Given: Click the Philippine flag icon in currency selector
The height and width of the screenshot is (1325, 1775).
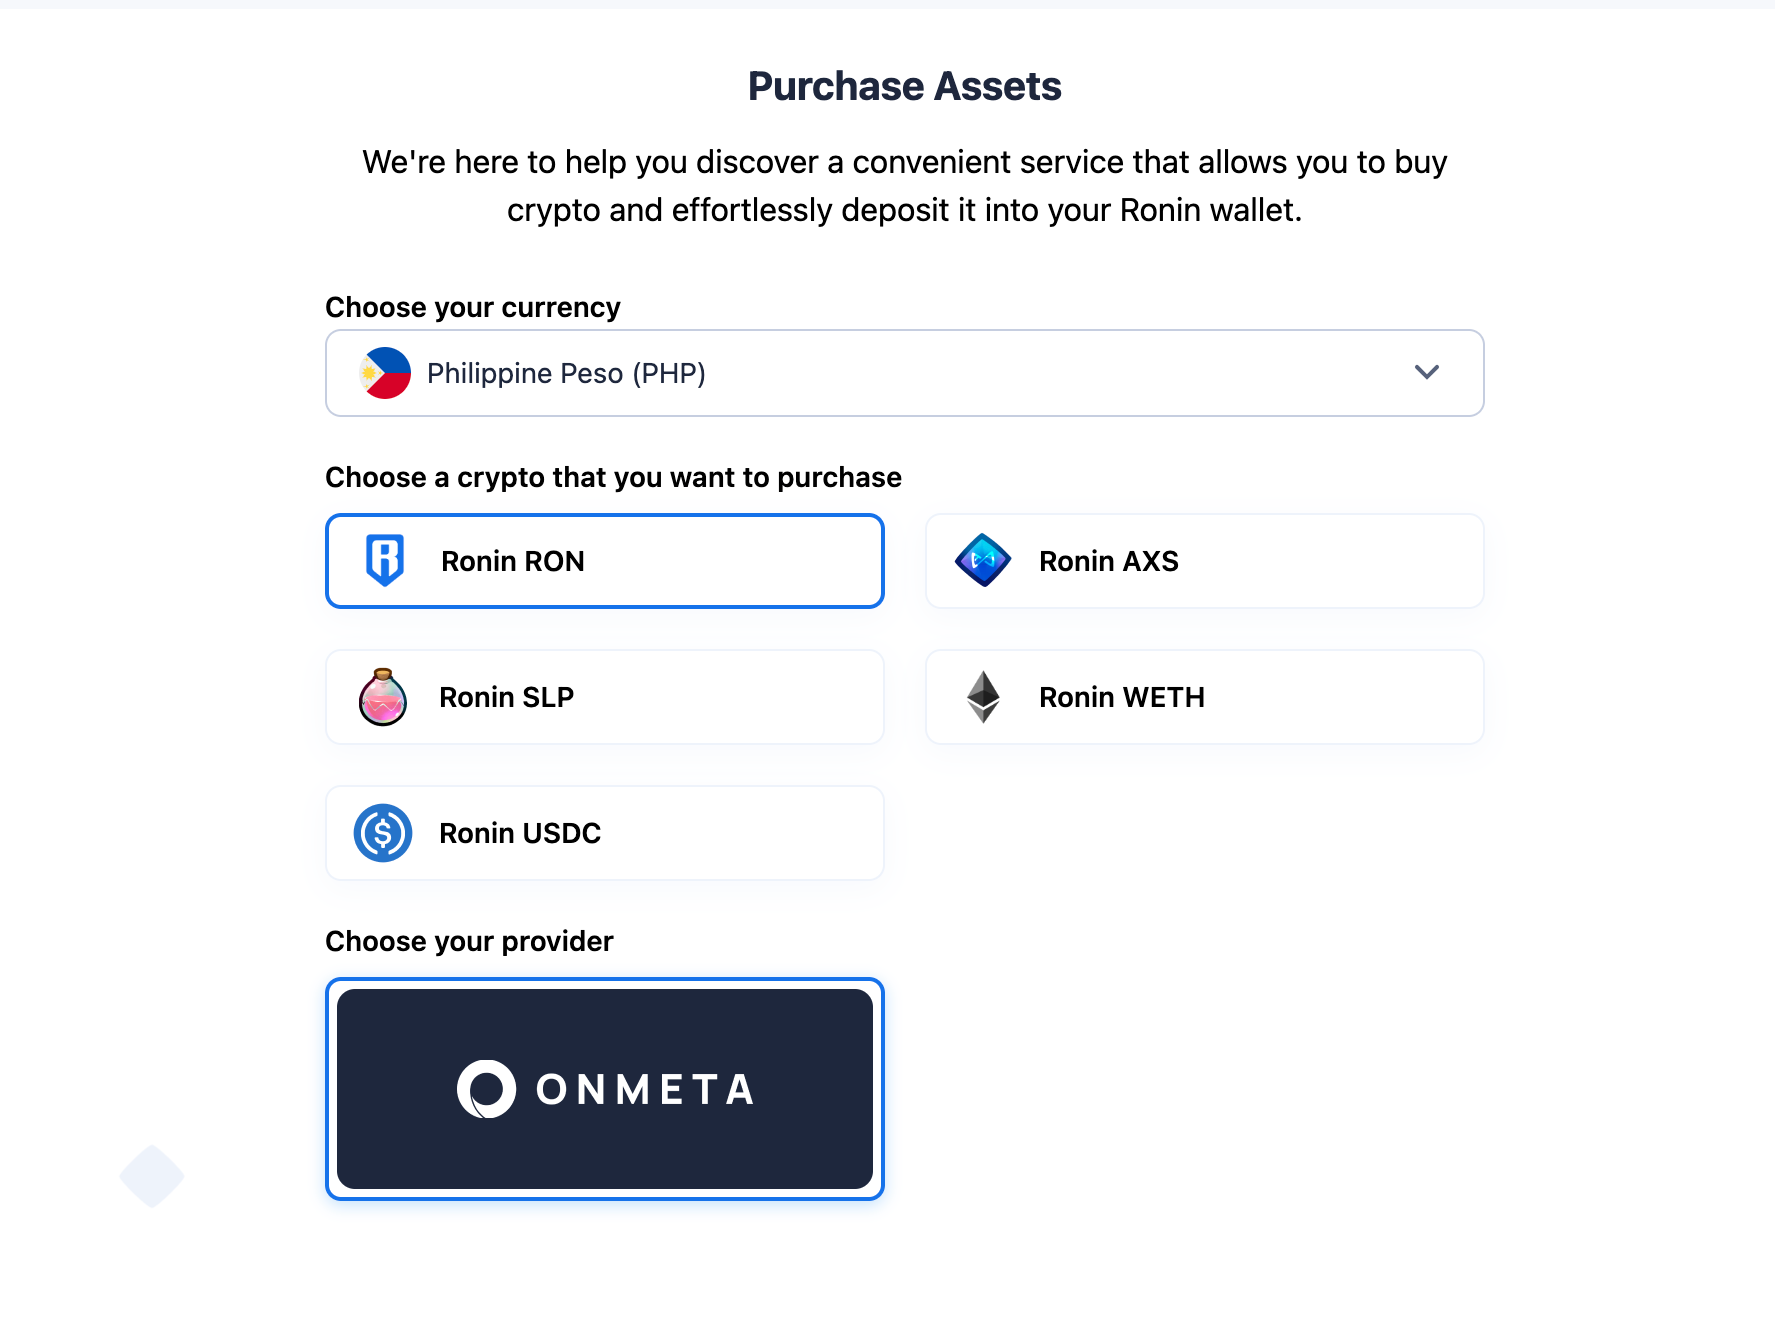Looking at the screenshot, I should tap(385, 373).
